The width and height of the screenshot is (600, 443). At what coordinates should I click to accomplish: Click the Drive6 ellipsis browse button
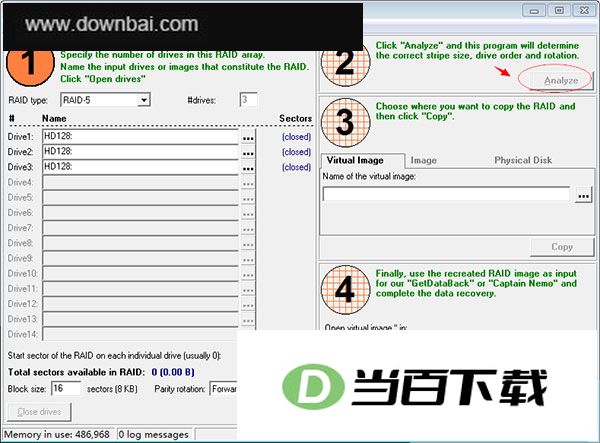pyautogui.click(x=248, y=213)
